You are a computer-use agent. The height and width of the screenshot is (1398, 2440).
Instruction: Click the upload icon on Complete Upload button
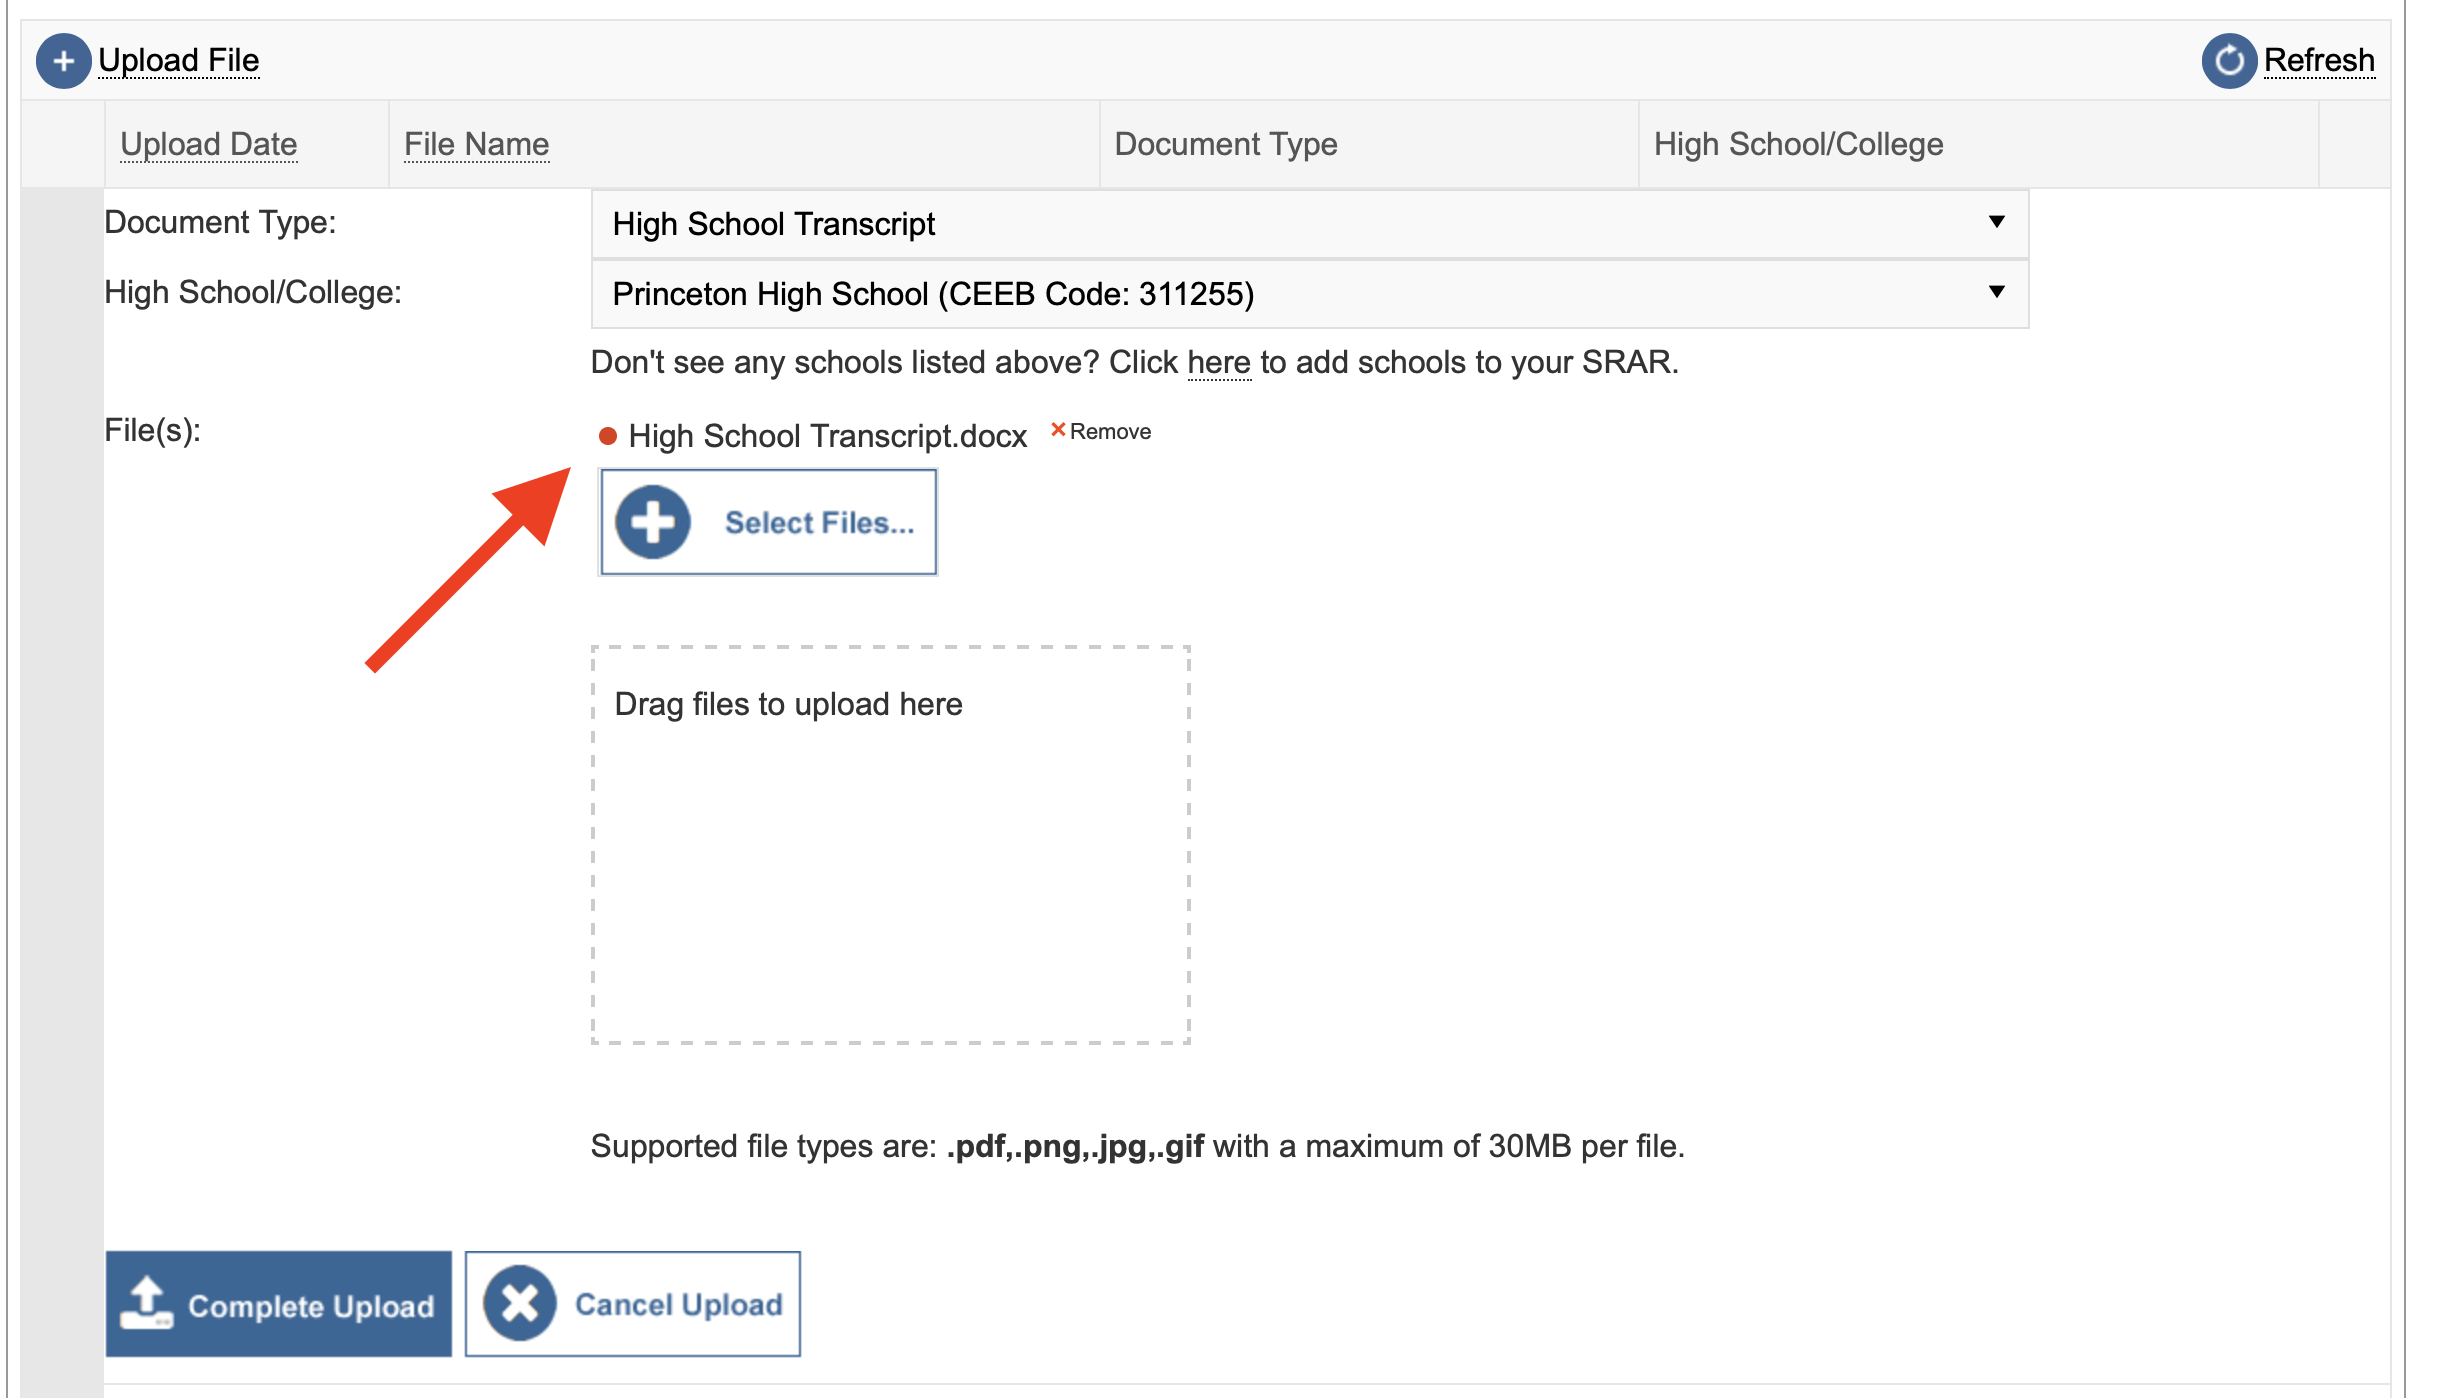click(148, 1302)
